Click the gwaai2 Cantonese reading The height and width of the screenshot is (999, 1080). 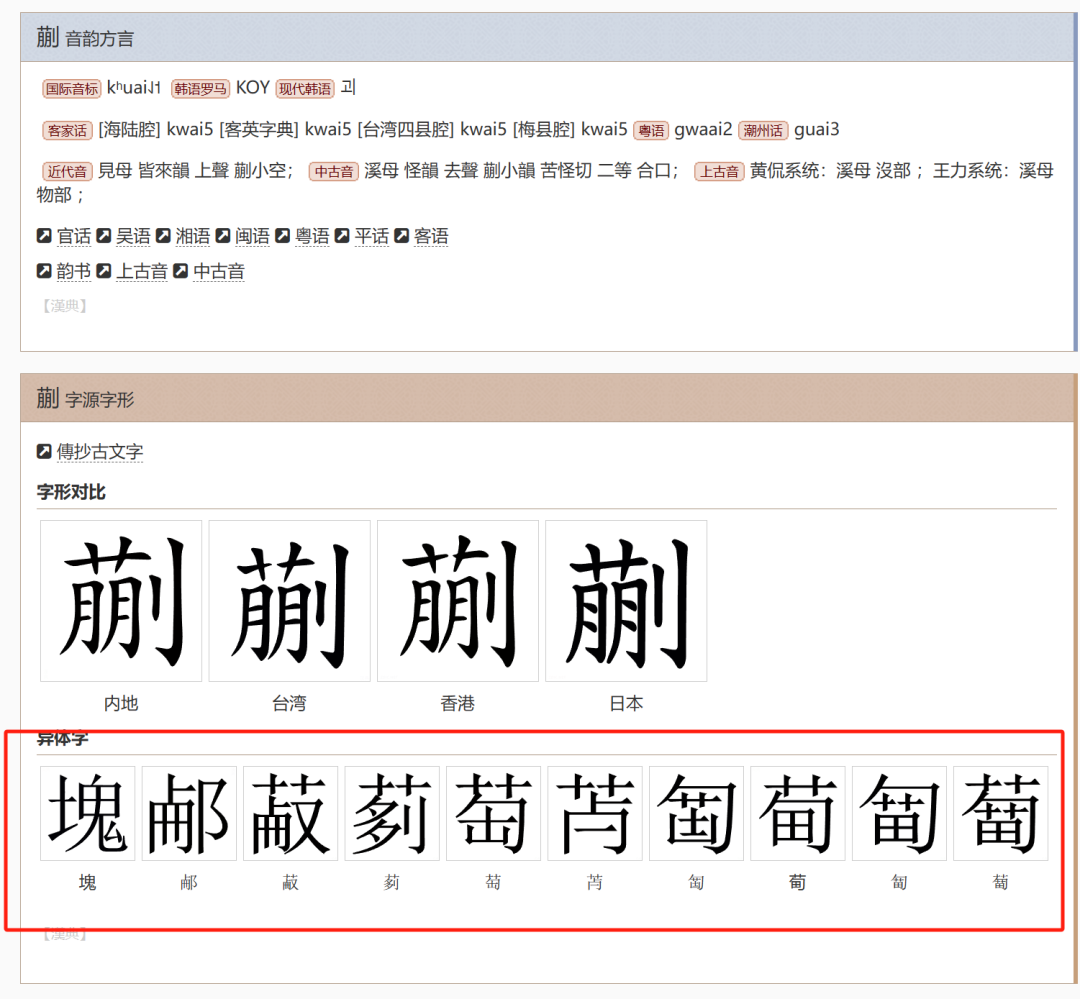[703, 130]
